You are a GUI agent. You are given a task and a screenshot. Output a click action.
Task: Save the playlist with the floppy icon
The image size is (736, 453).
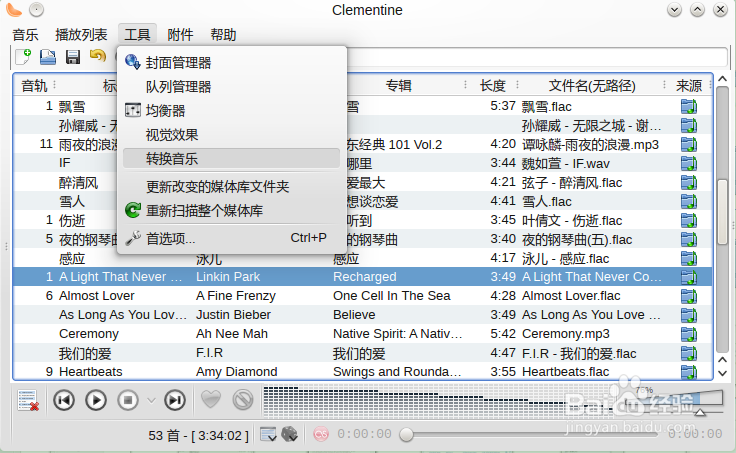[73, 57]
